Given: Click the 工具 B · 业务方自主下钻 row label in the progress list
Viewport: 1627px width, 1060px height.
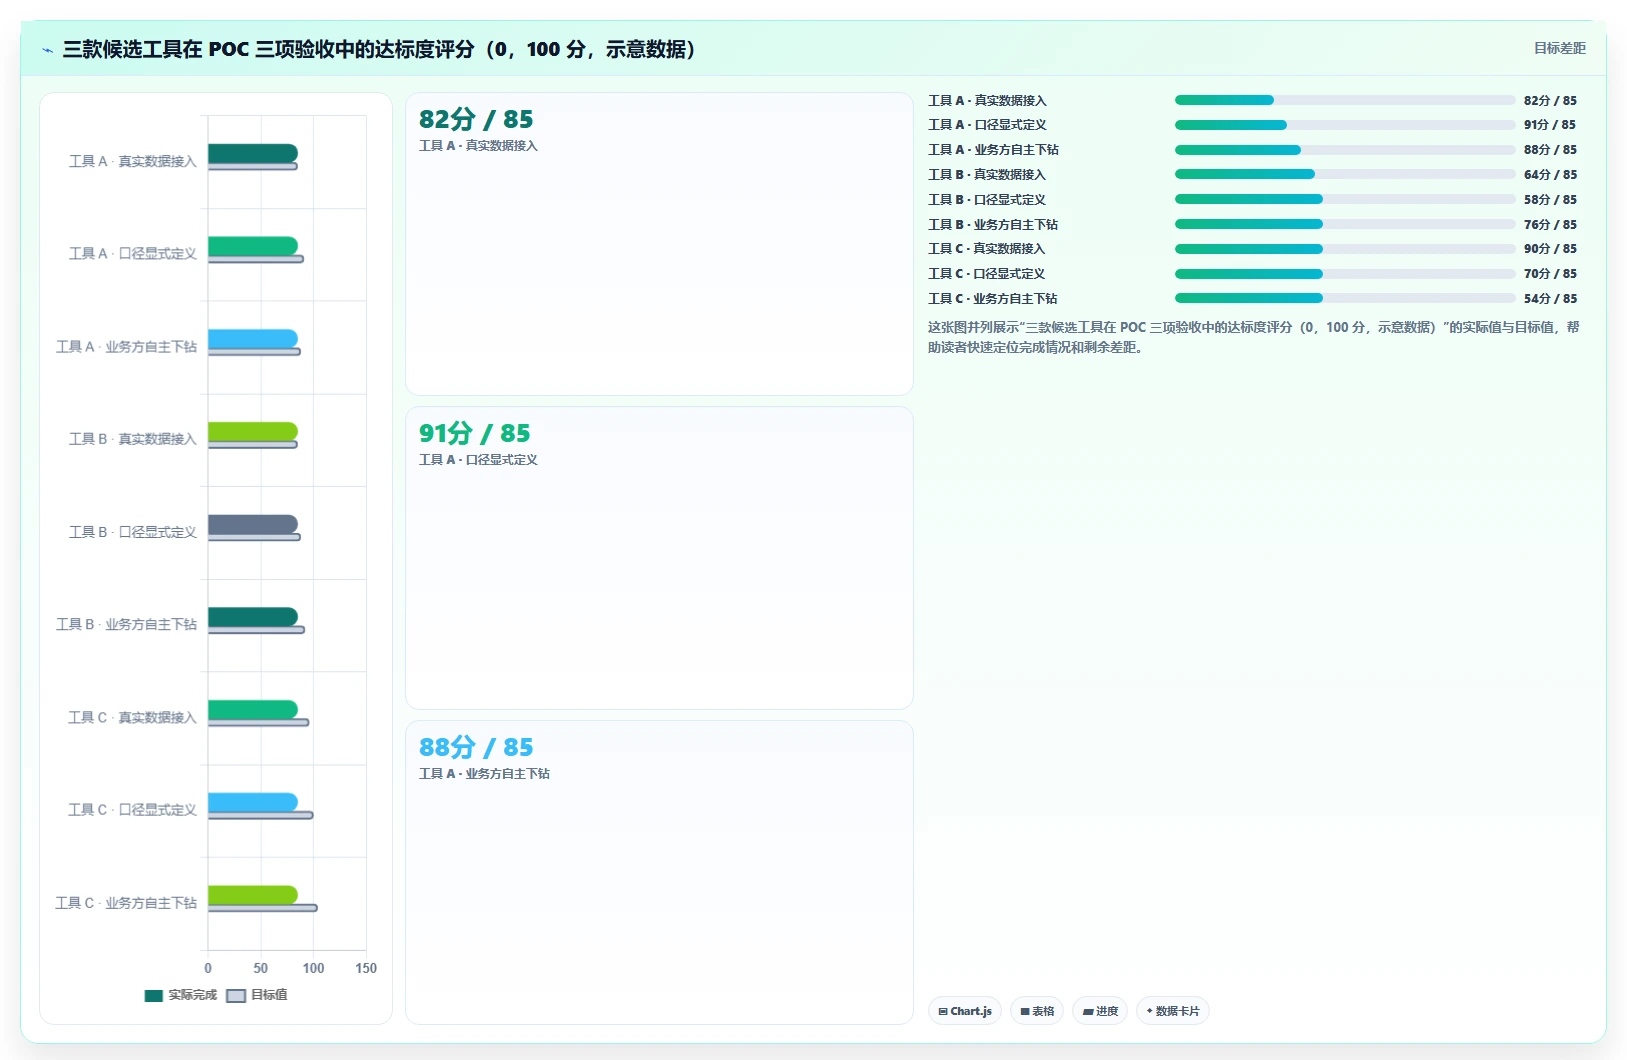Looking at the screenshot, I should [993, 224].
